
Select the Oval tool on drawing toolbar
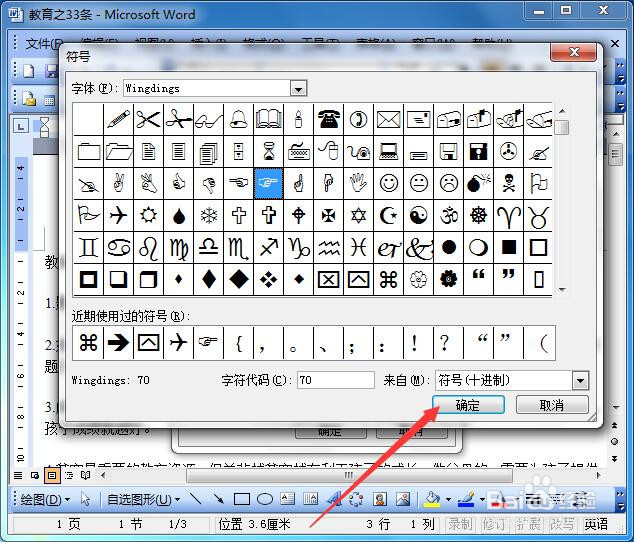[265, 499]
